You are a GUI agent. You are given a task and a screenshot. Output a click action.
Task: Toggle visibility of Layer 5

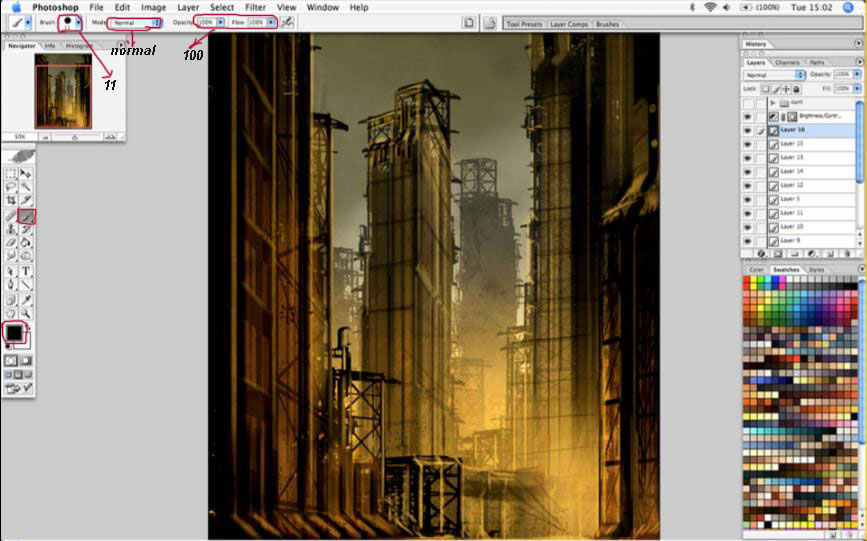pos(748,200)
